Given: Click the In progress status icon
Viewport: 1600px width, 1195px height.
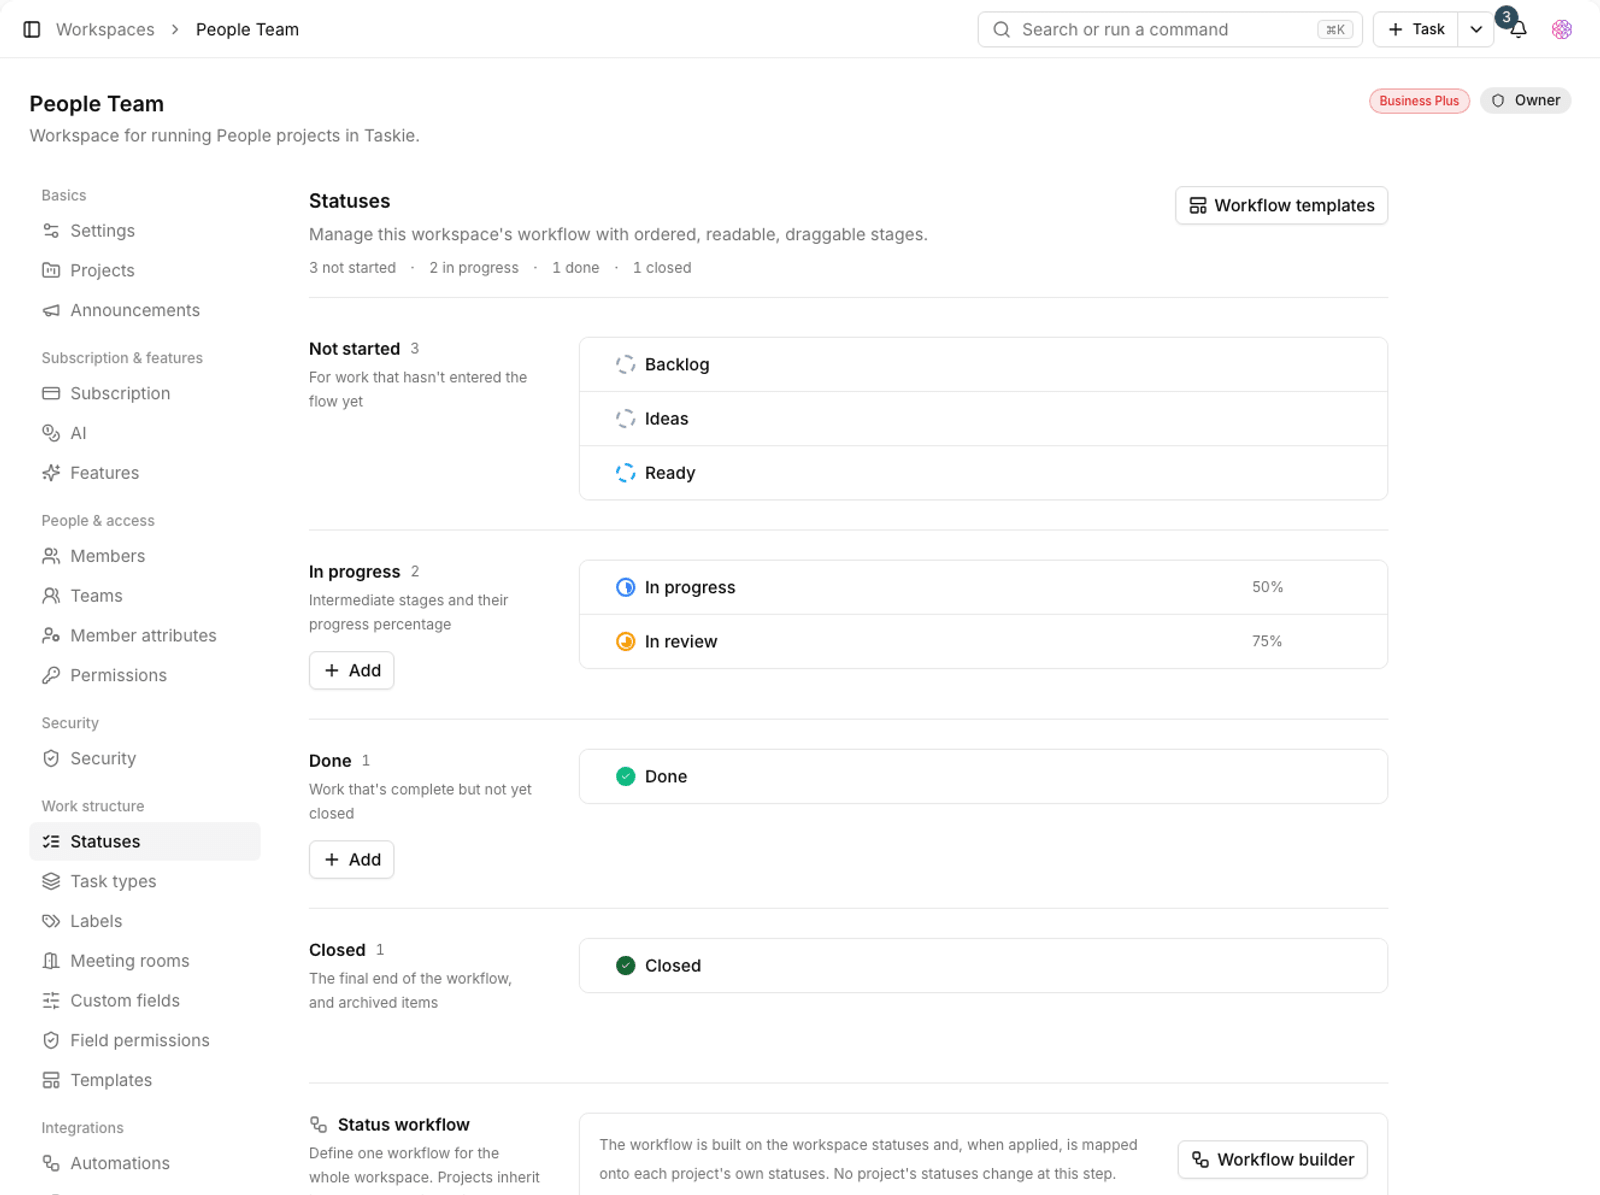Looking at the screenshot, I should tap(625, 587).
